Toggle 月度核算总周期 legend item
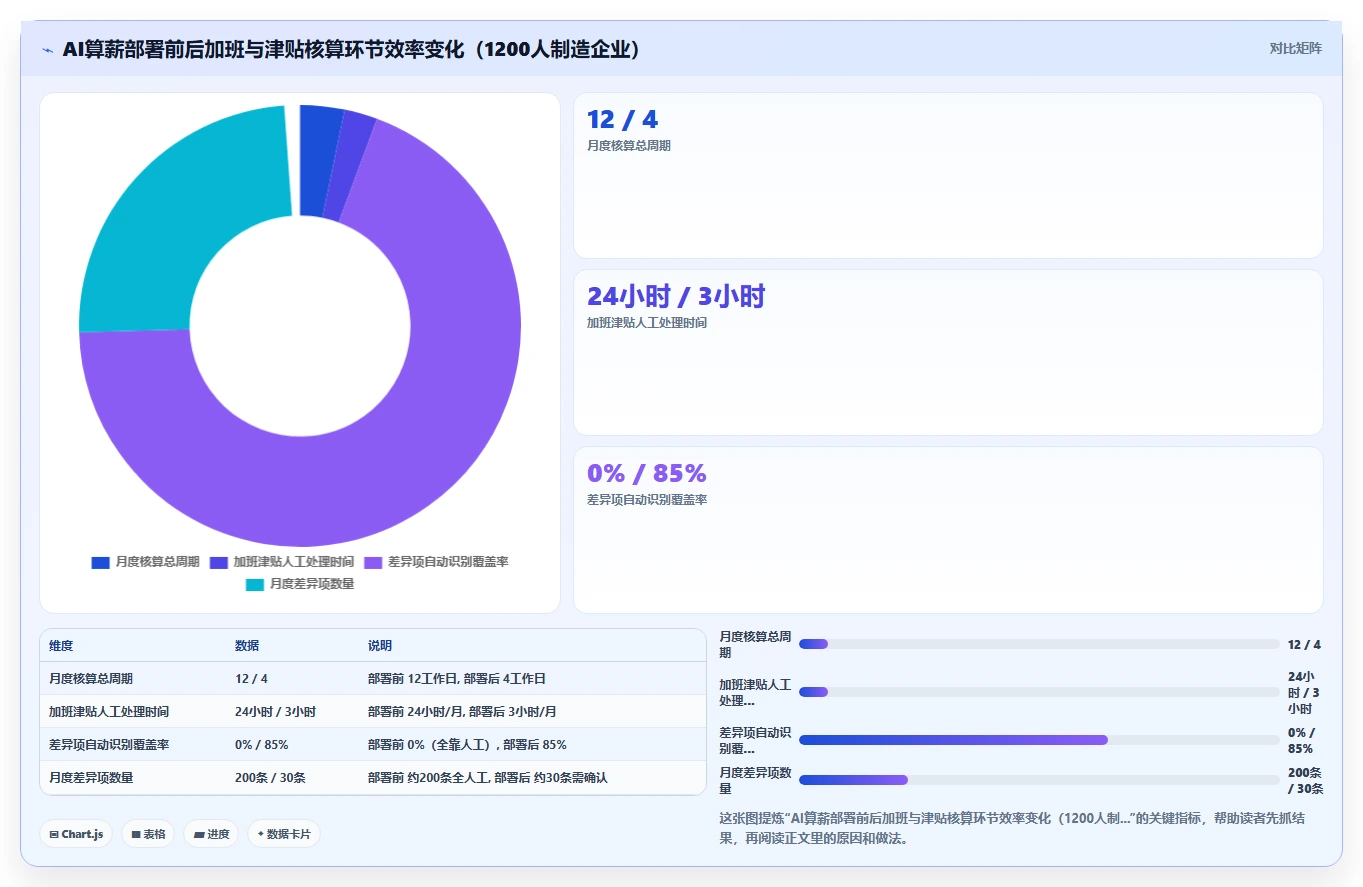 click(x=145, y=562)
